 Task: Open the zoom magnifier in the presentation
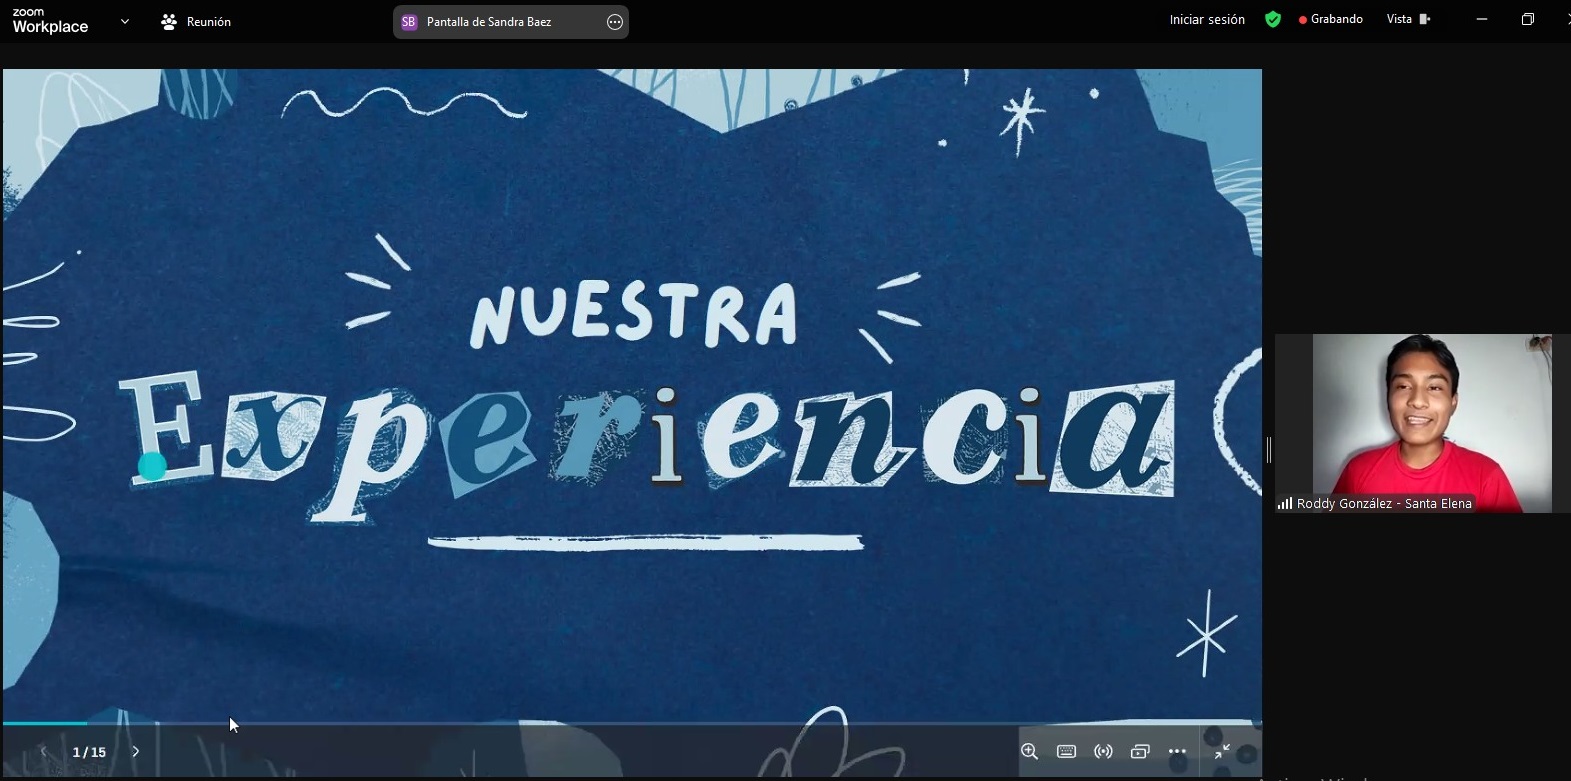tap(1029, 751)
